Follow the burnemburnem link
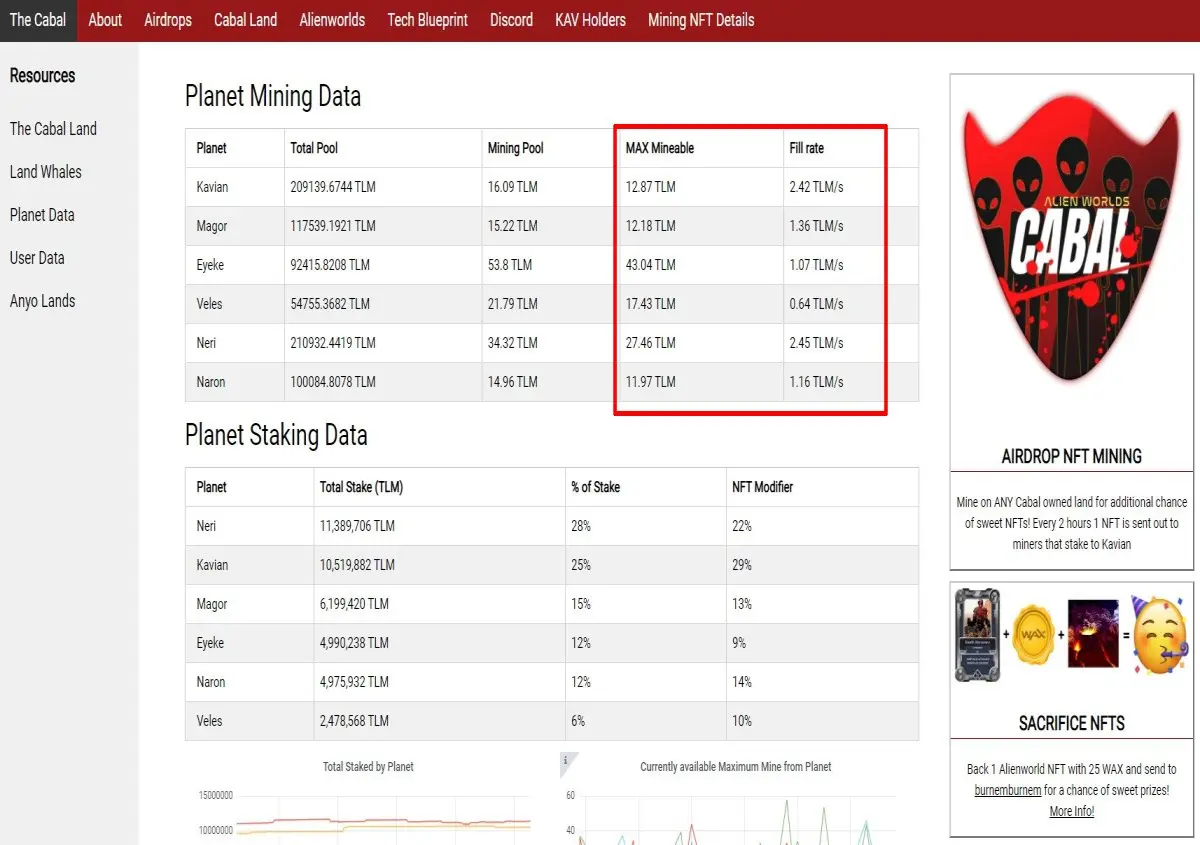 click(1008, 790)
